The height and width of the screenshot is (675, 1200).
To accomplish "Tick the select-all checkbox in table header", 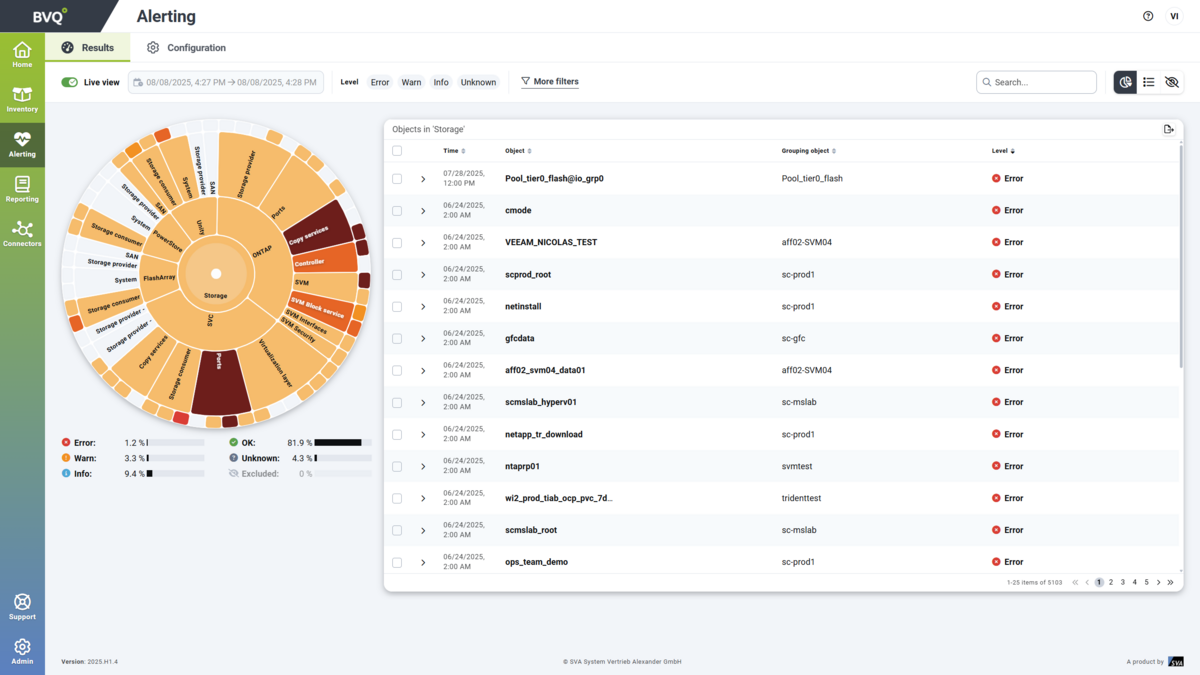I will [397, 151].
